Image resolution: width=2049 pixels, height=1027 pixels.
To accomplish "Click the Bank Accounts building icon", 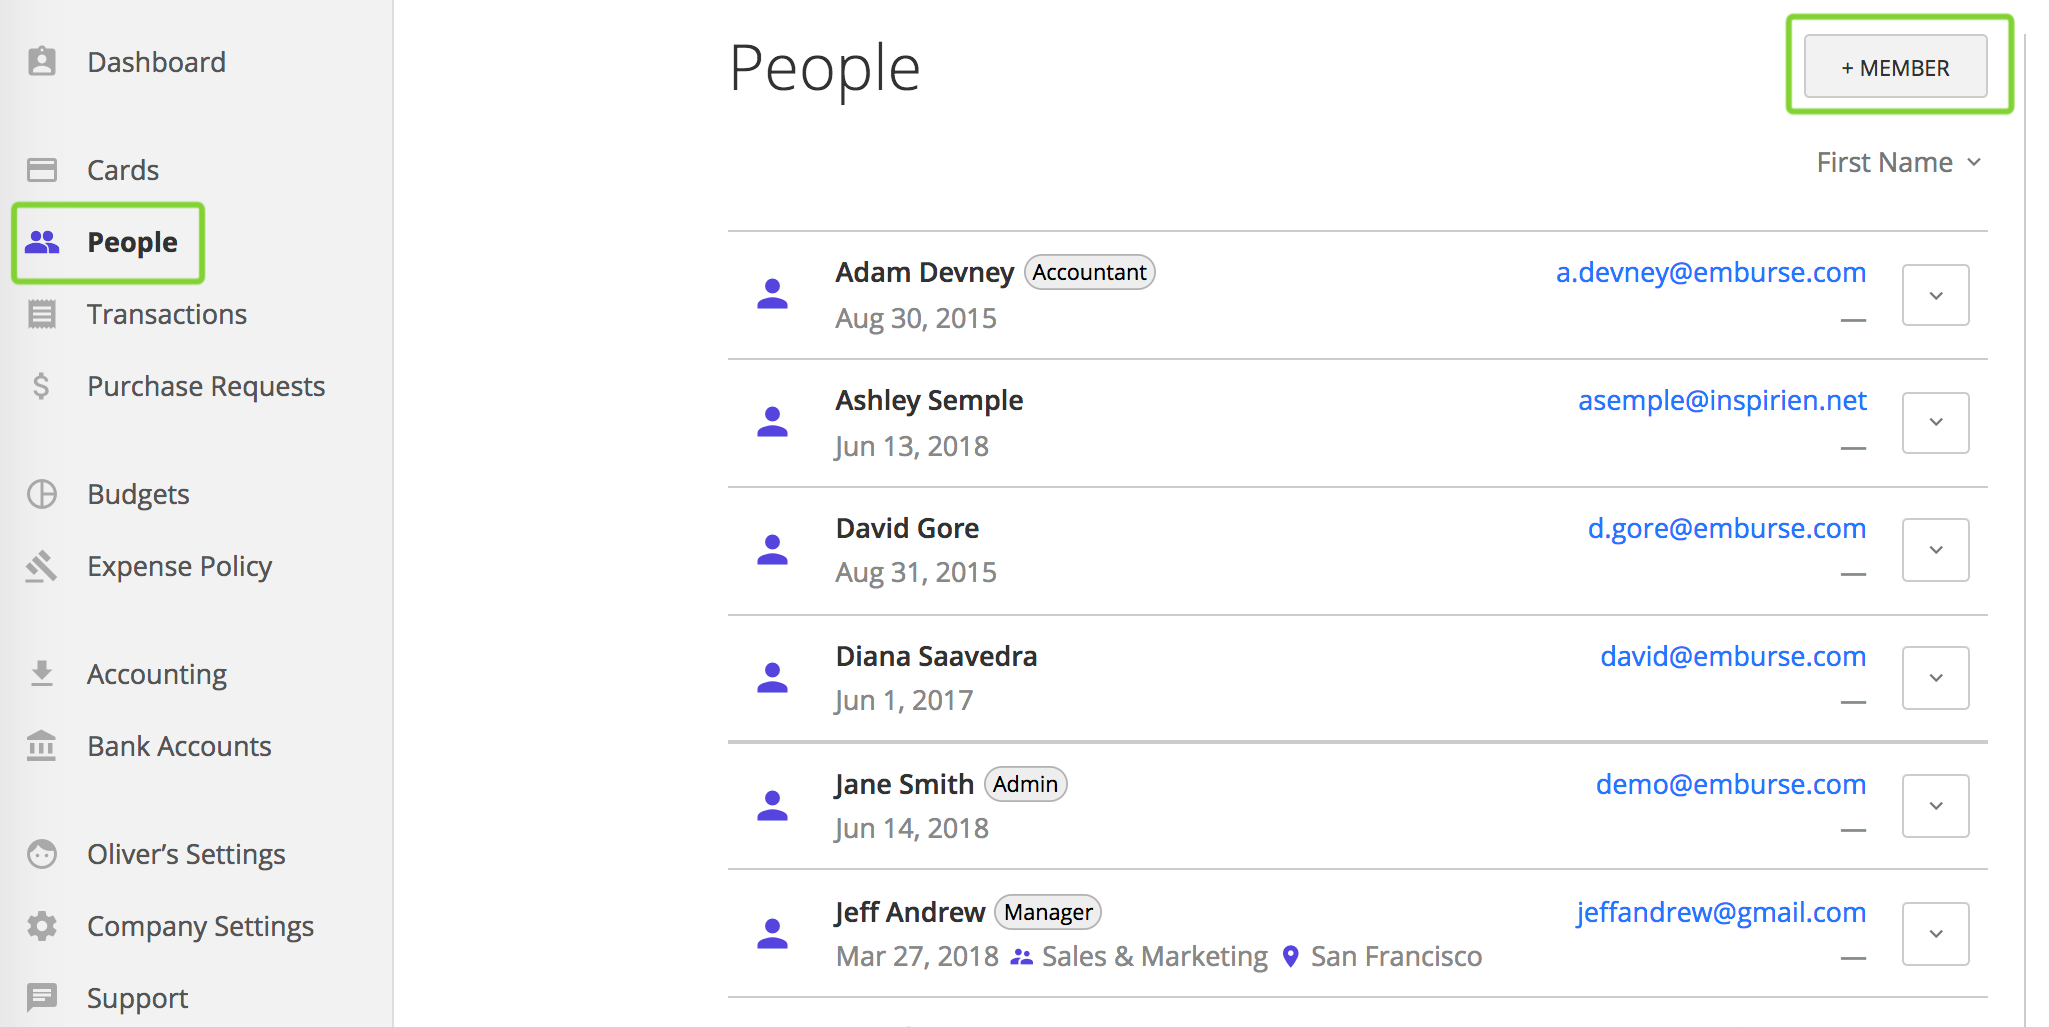I will click(x=42, y=746).
